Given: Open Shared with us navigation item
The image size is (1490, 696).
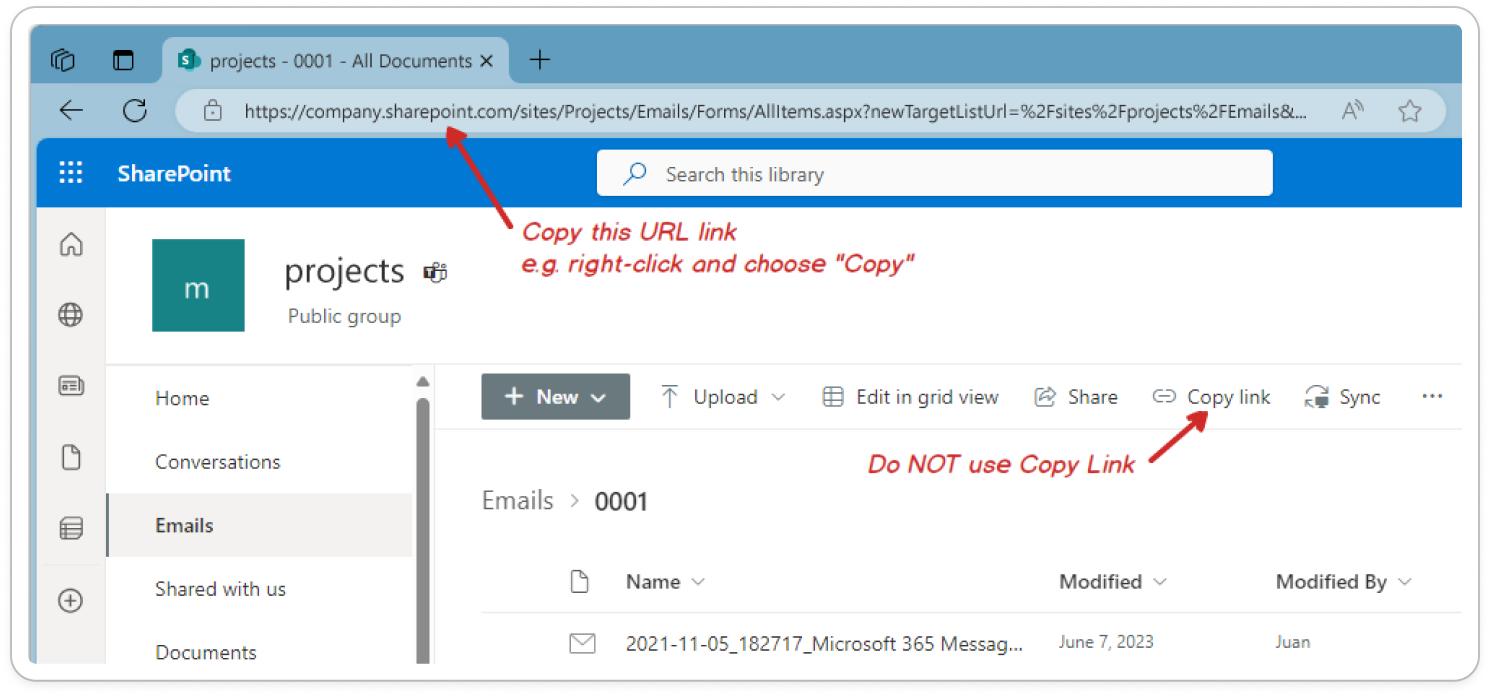Looking at the screenshot, I should 220,589.
